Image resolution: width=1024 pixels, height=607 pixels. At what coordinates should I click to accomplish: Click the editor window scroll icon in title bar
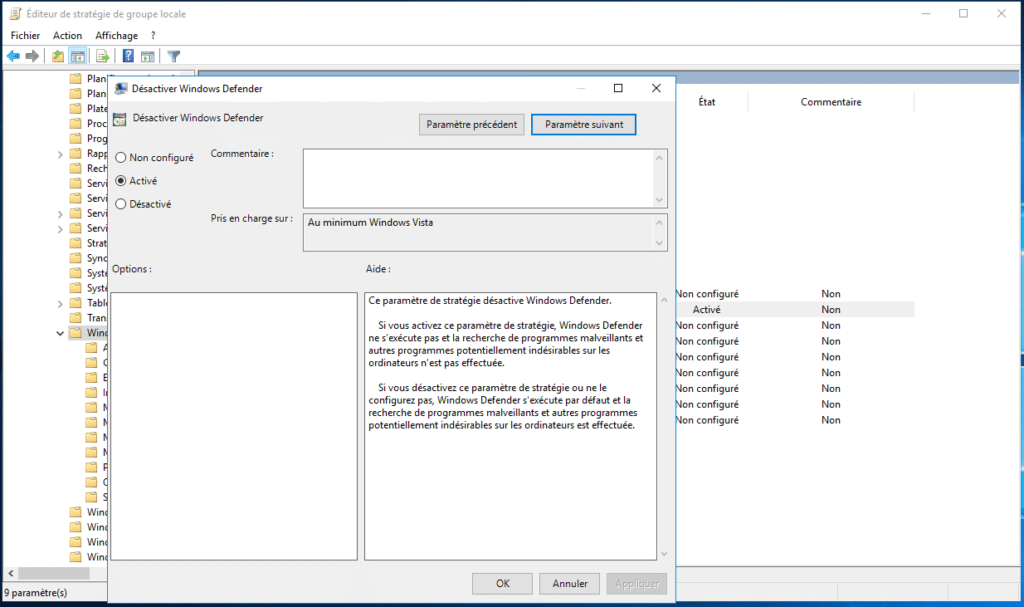15,14
